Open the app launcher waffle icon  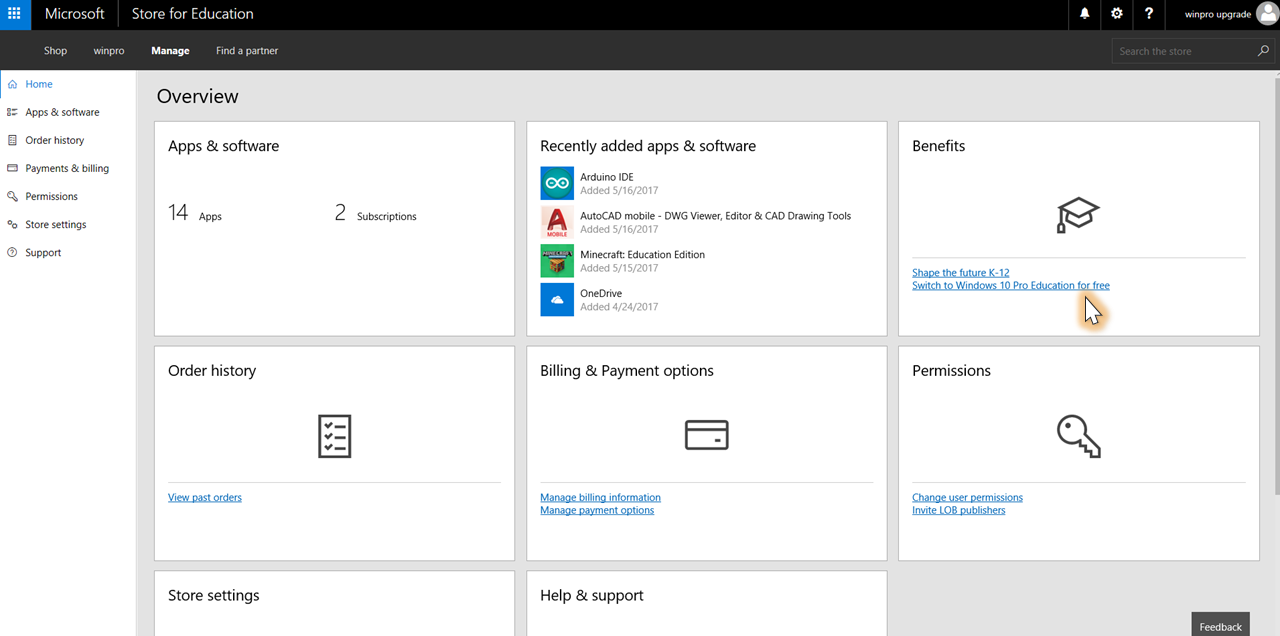[x=14, y=14]
